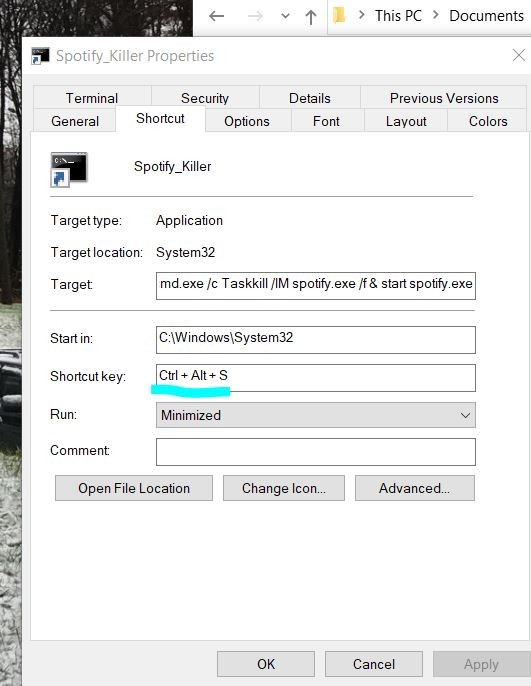The image size is (531, 686).
Task: Select Documents in the breadcrumb path
Action: [486, 16]
